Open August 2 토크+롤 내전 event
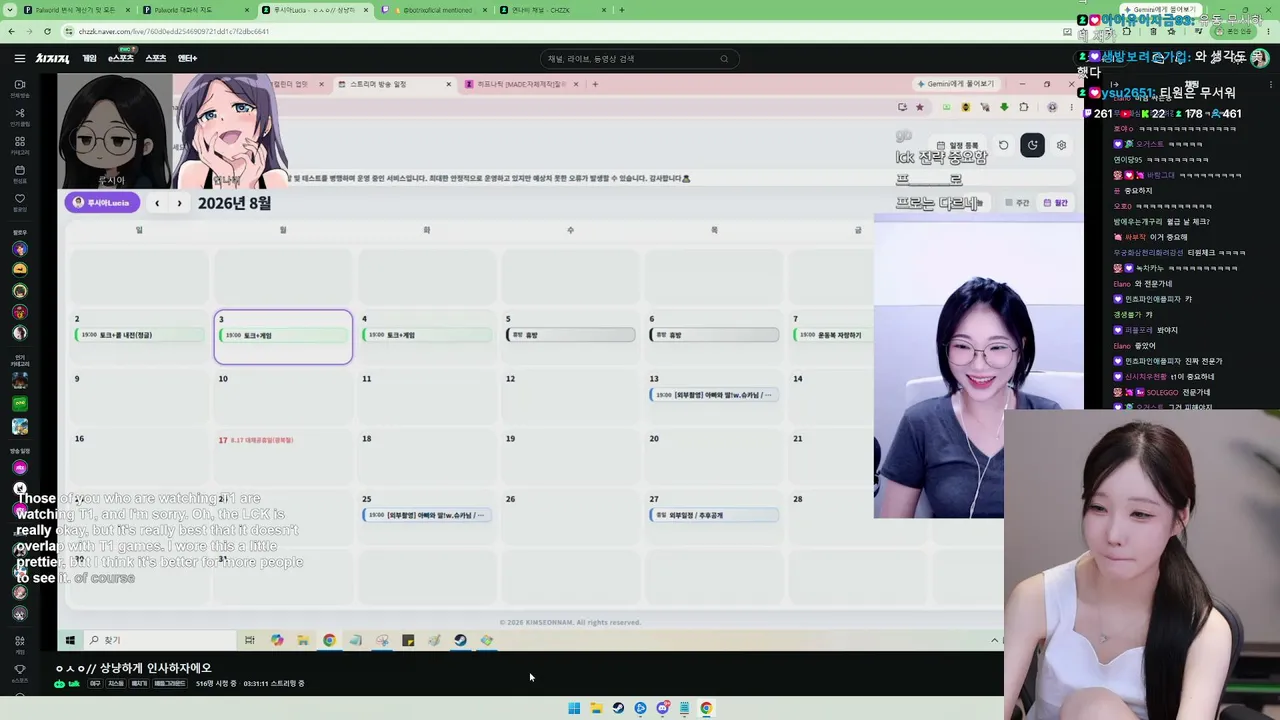Viewport: 1280px width, 720px height. coord(139,335)
